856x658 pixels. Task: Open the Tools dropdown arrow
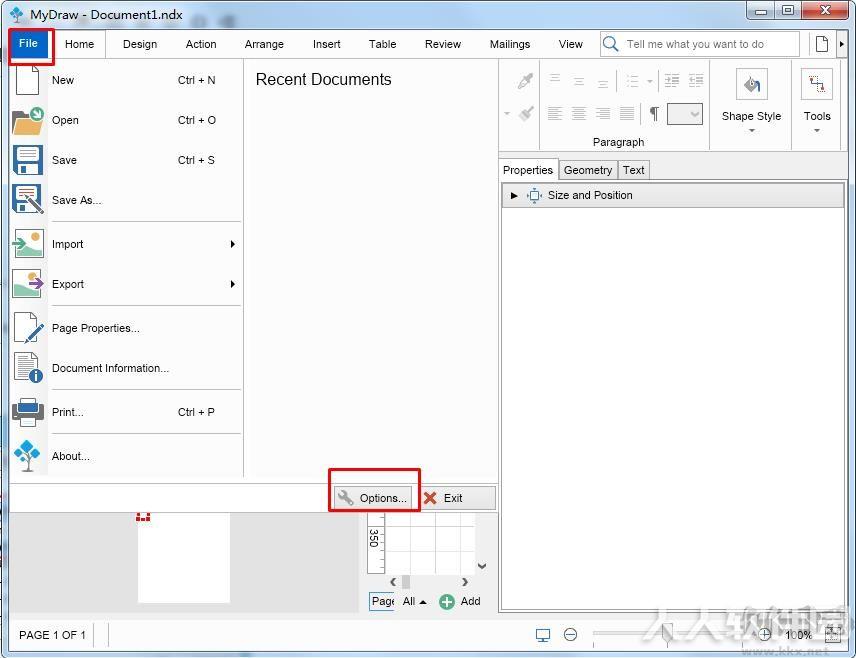pos(817,131)
